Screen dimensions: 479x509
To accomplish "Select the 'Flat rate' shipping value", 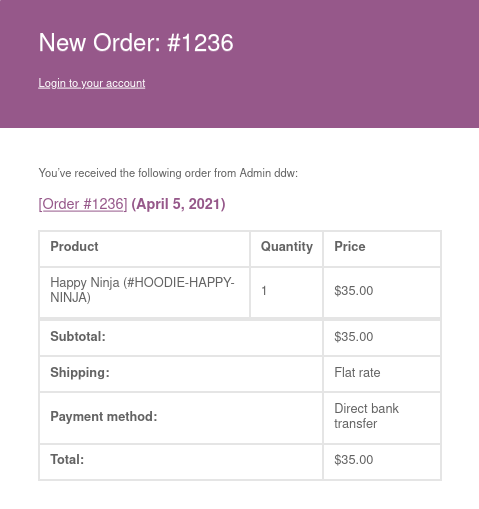I will [357, 373].
